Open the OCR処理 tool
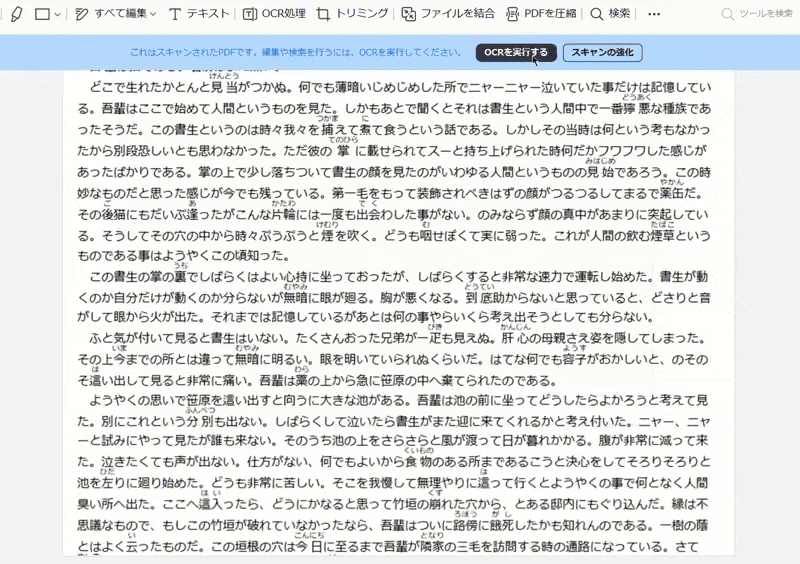 tap(274, 14)
